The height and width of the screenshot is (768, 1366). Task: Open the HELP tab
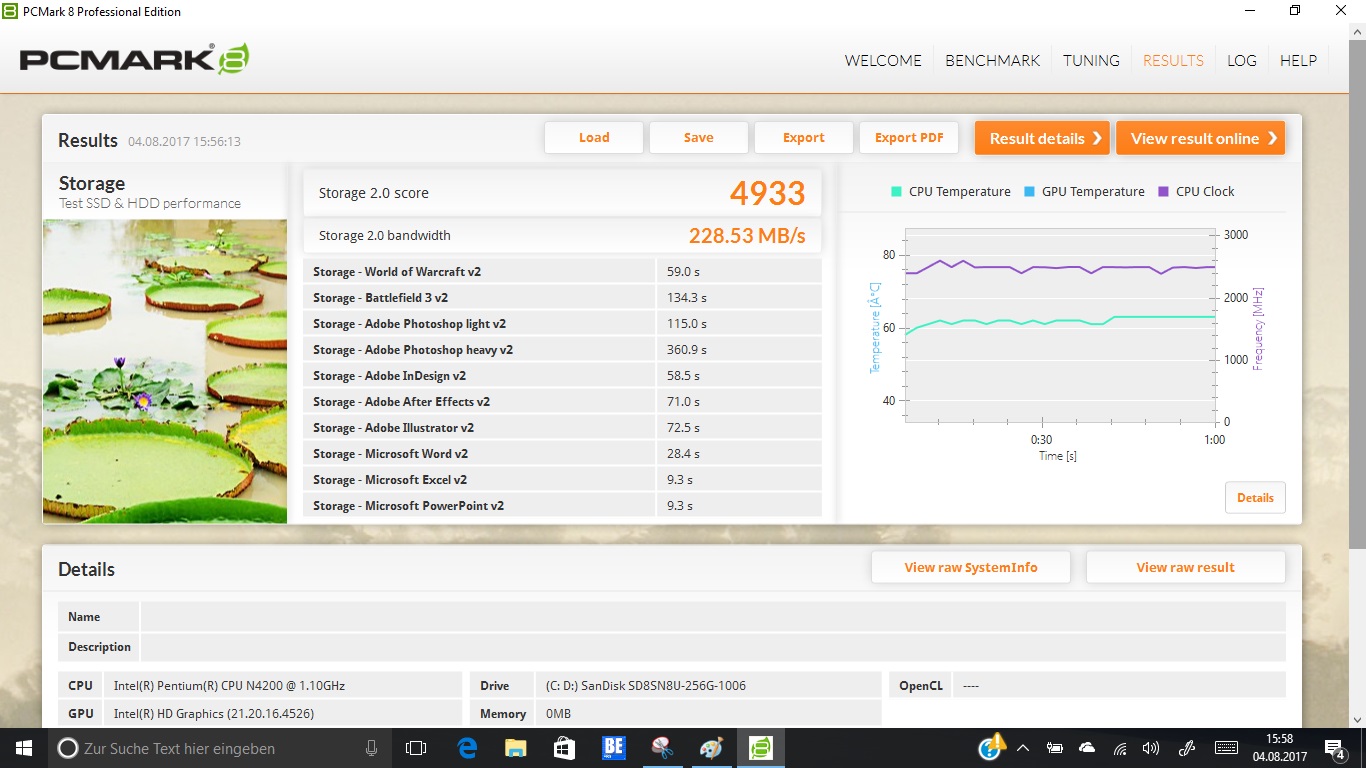[1298, 60]
